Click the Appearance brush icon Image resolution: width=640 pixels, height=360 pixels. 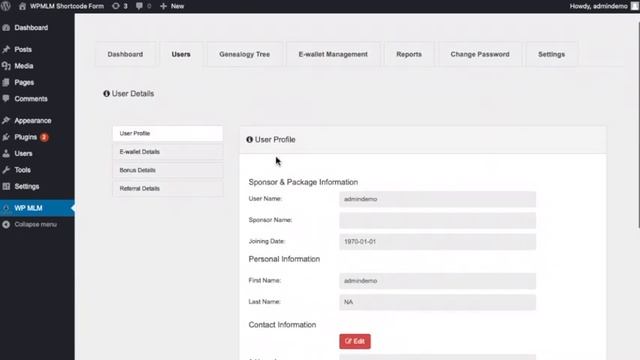coord(6,120)
